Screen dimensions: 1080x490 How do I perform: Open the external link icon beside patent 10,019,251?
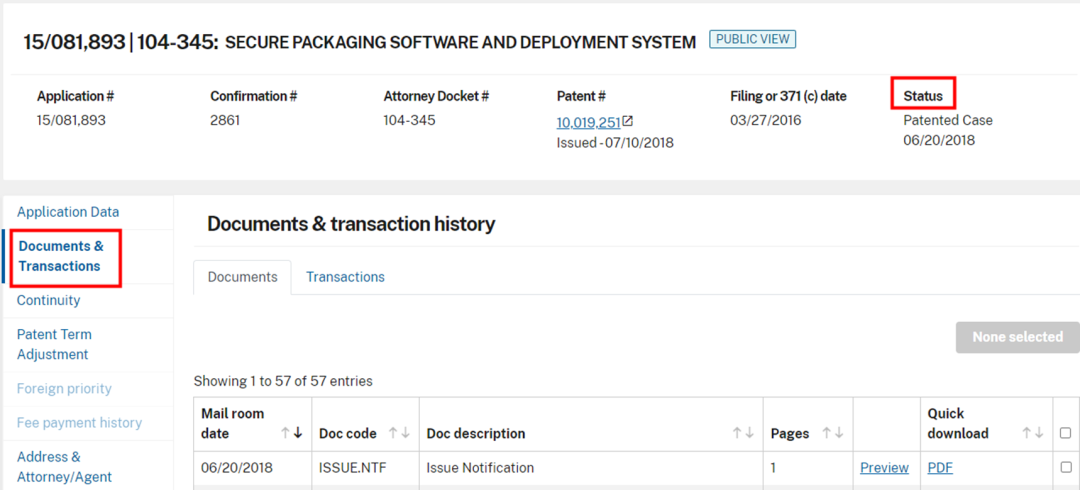click(628, 122)
